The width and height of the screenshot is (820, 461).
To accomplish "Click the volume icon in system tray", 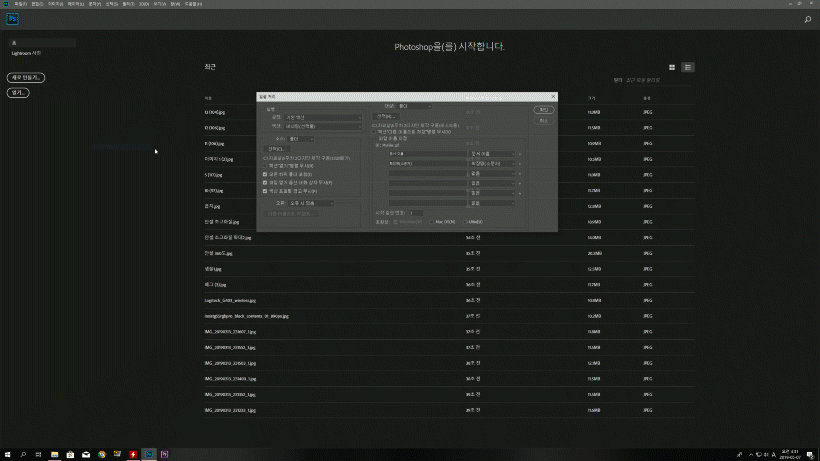I will [x=766, y=455].
